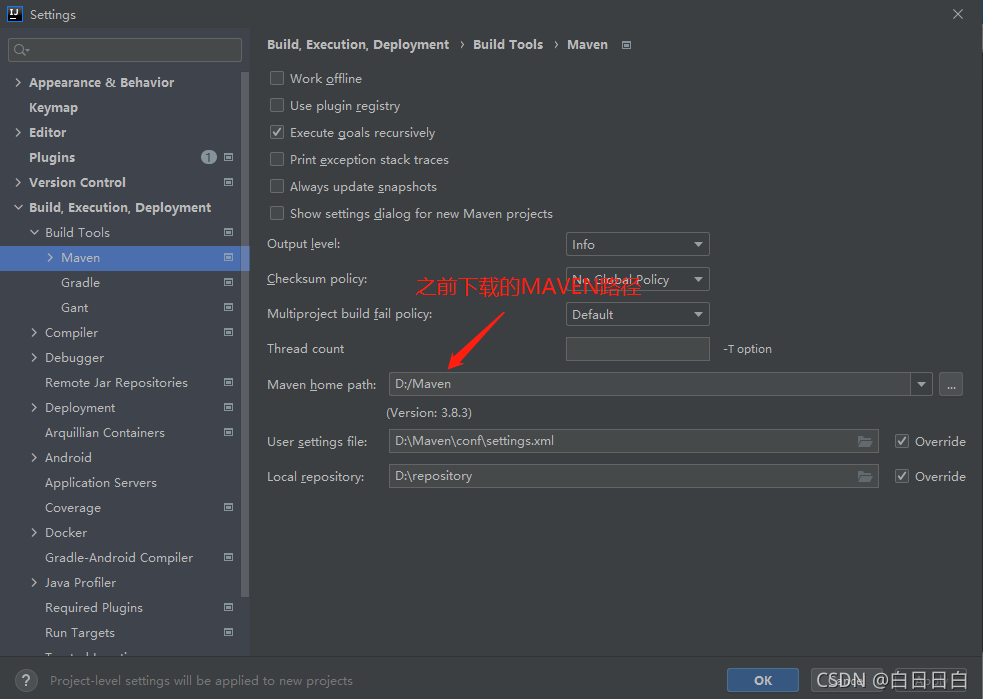Click the folder icon in User settings file
The image size is (983, 699).
(865, 441)
